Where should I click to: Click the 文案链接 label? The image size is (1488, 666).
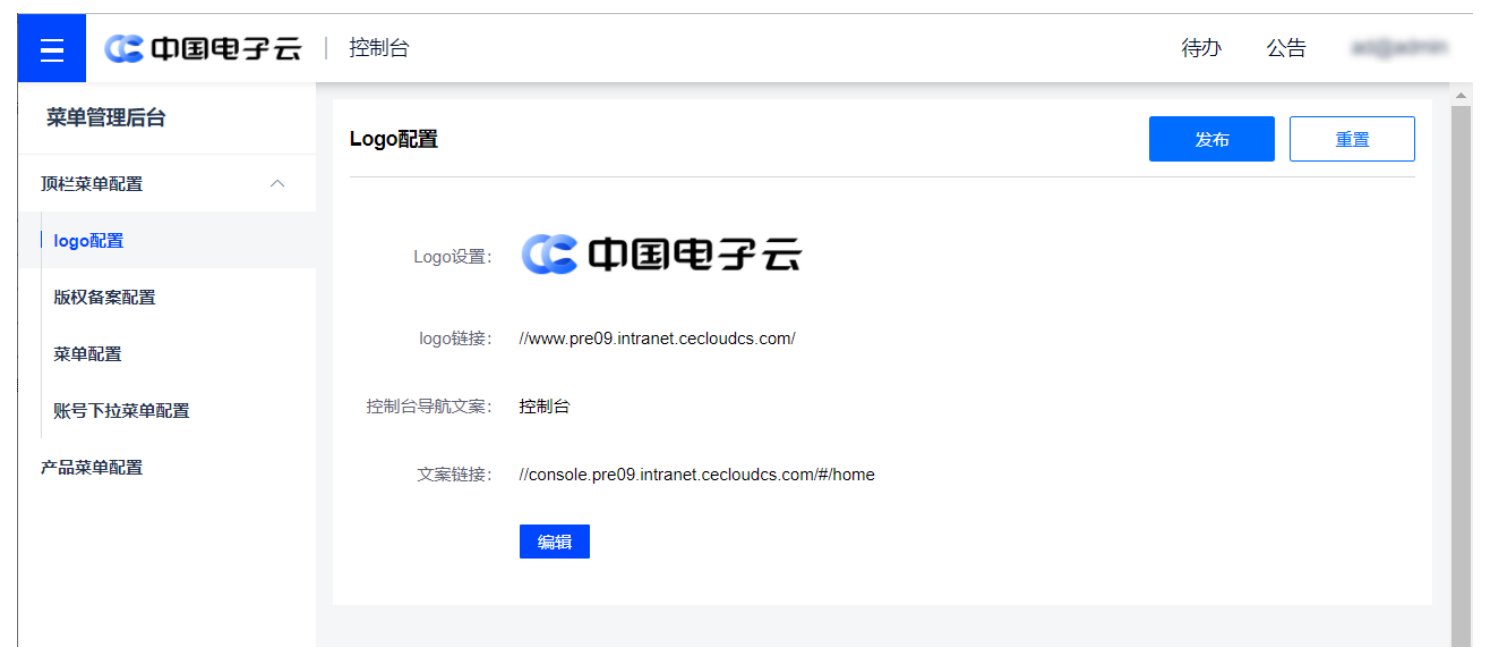[x=455, y=474]
